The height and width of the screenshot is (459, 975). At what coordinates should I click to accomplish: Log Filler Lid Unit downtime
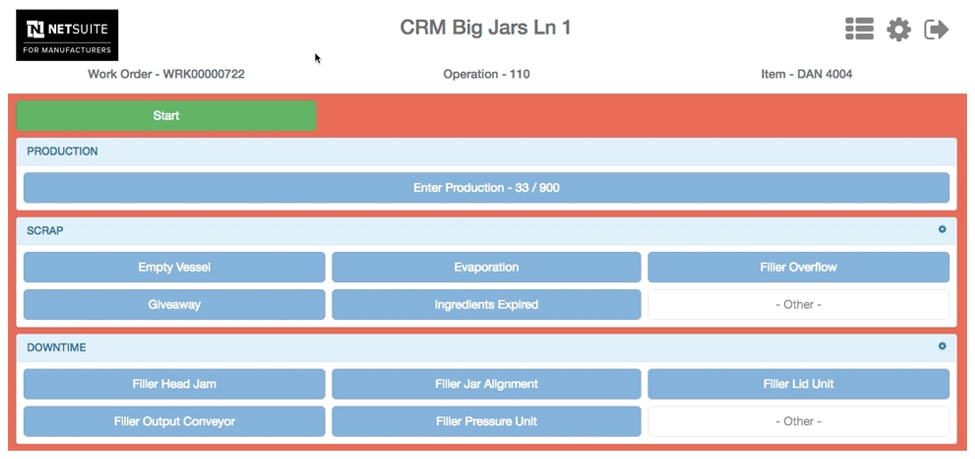tap(798, 384)
